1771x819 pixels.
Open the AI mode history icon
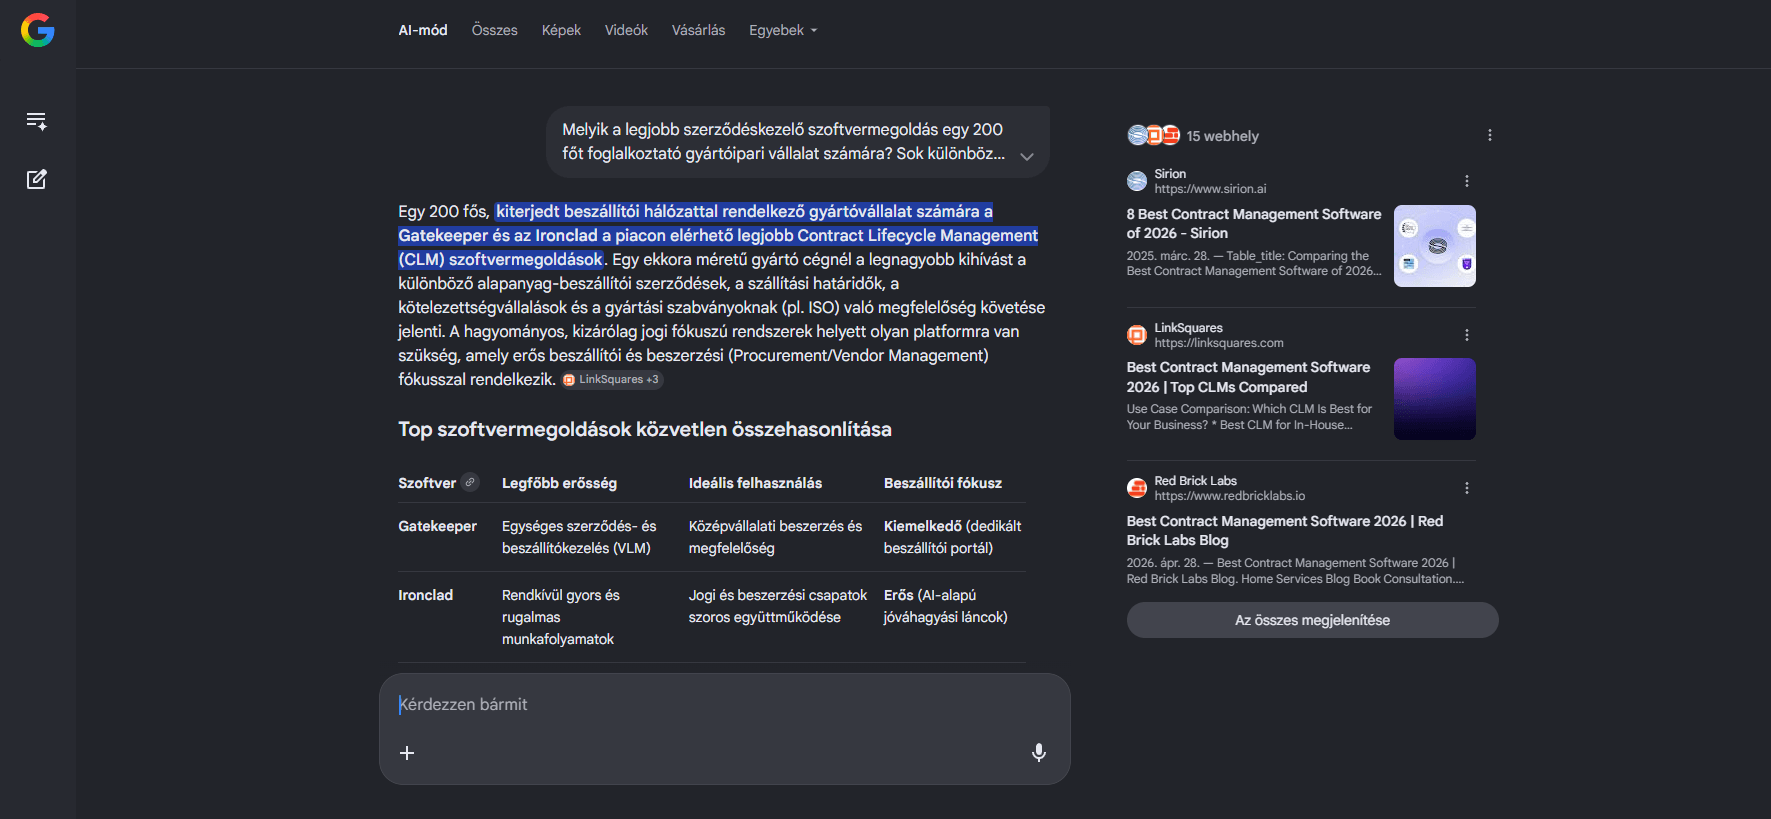pyautogui.click(x=37, y=121)
